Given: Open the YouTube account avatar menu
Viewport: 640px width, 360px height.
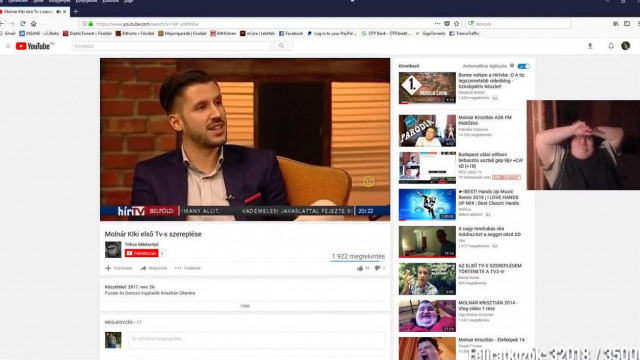Looking at the screenshot, I should (626, 46).
